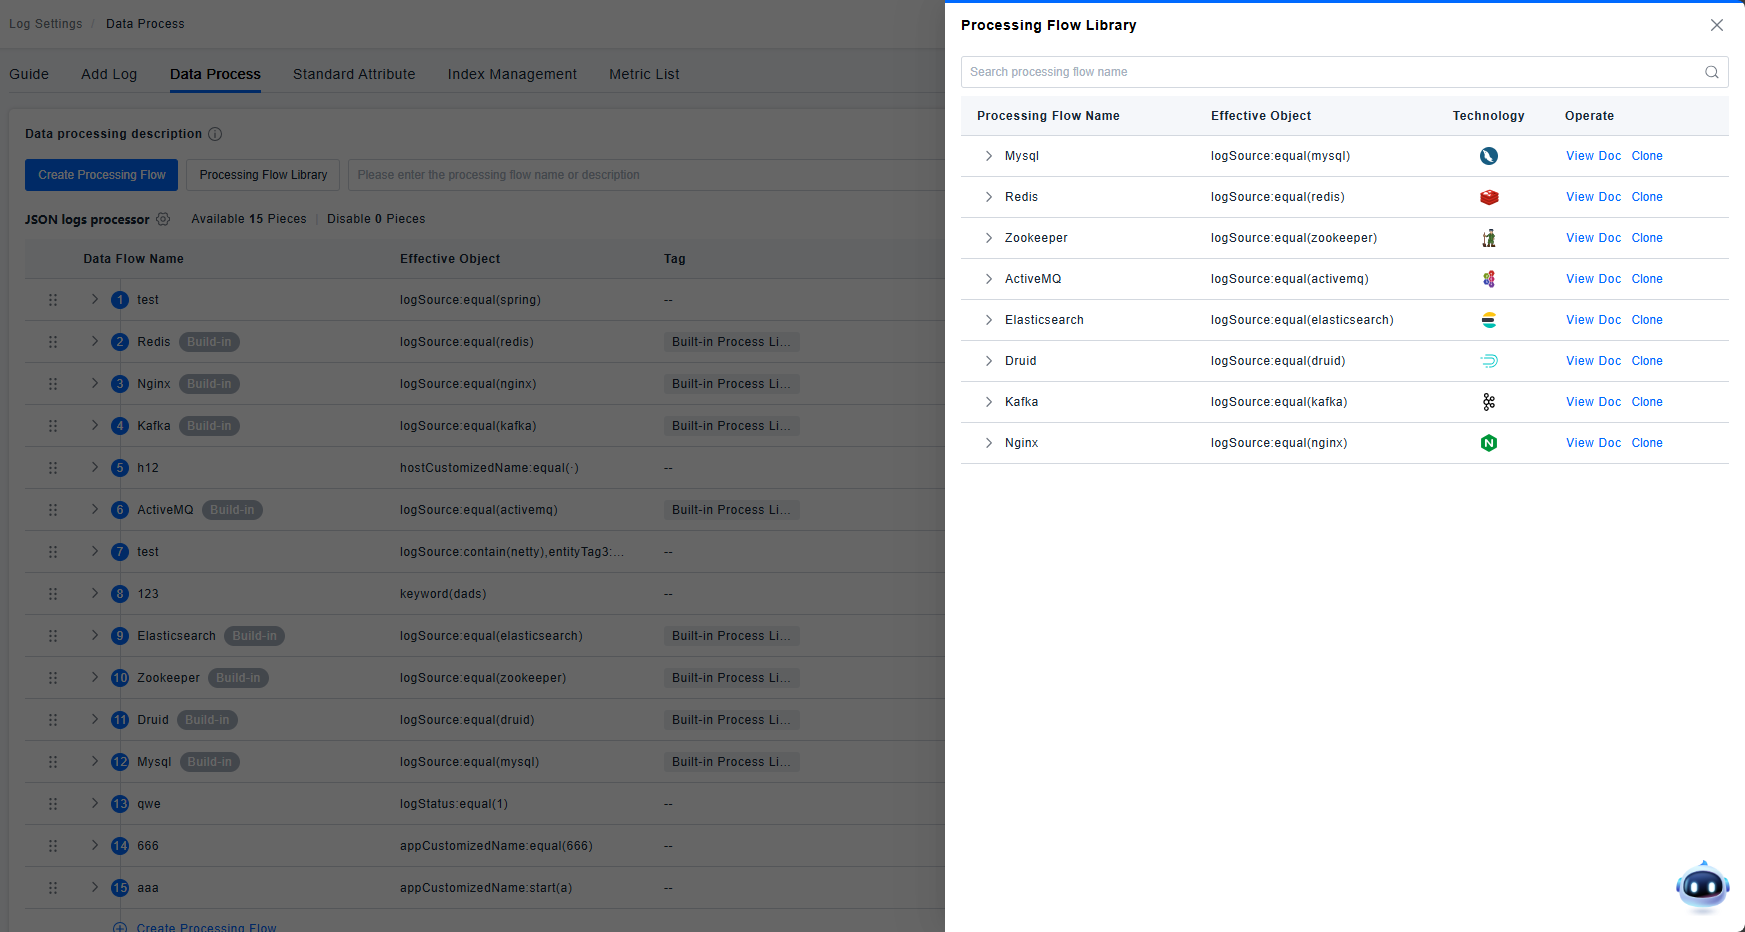
Task: Click the Elasticsearch technology icon
Action: pyautogui.click(x=1488, y=320)
